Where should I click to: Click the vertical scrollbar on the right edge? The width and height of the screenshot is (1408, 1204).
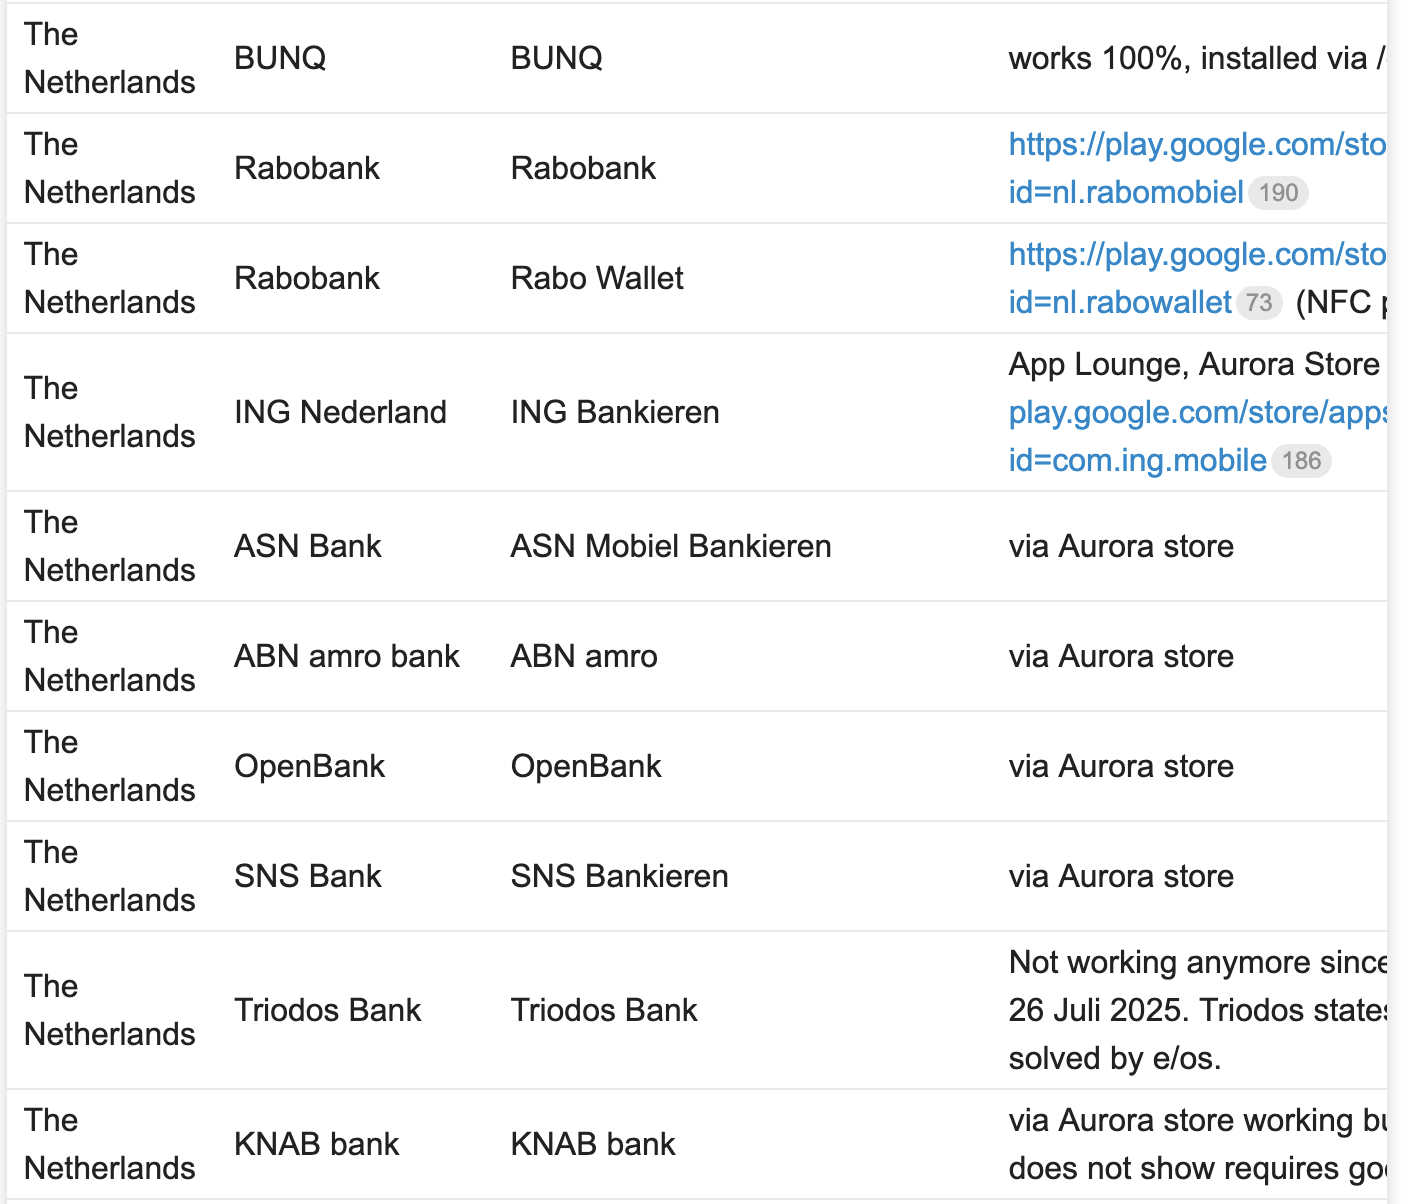coord(1396,600)
